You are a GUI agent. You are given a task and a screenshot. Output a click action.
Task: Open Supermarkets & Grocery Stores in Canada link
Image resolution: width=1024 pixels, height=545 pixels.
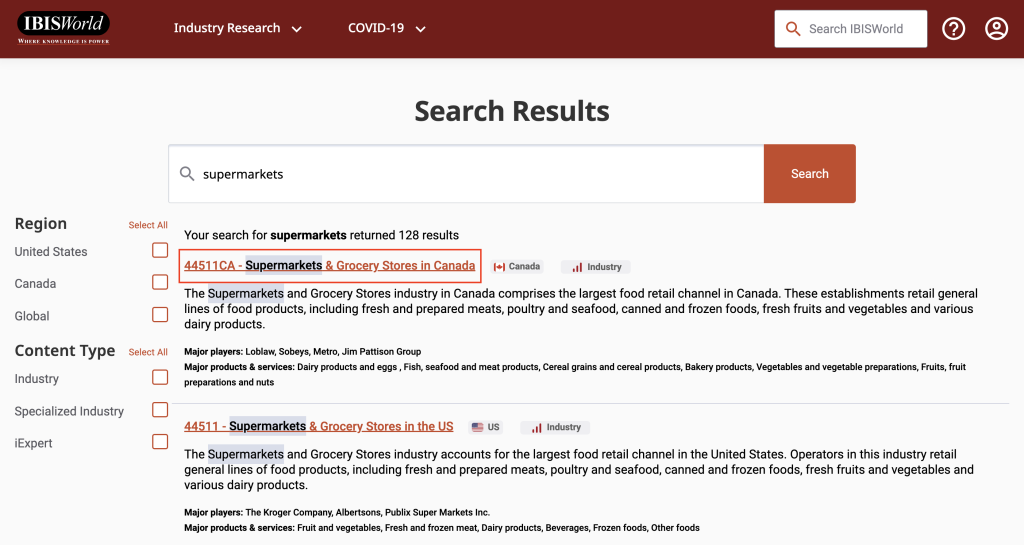pos(329,266)
